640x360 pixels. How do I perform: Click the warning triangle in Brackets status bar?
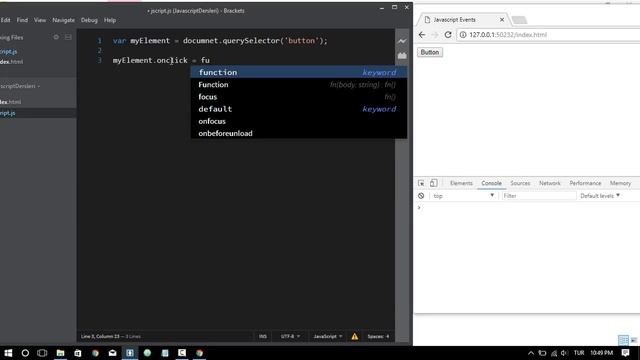point(355,336)
